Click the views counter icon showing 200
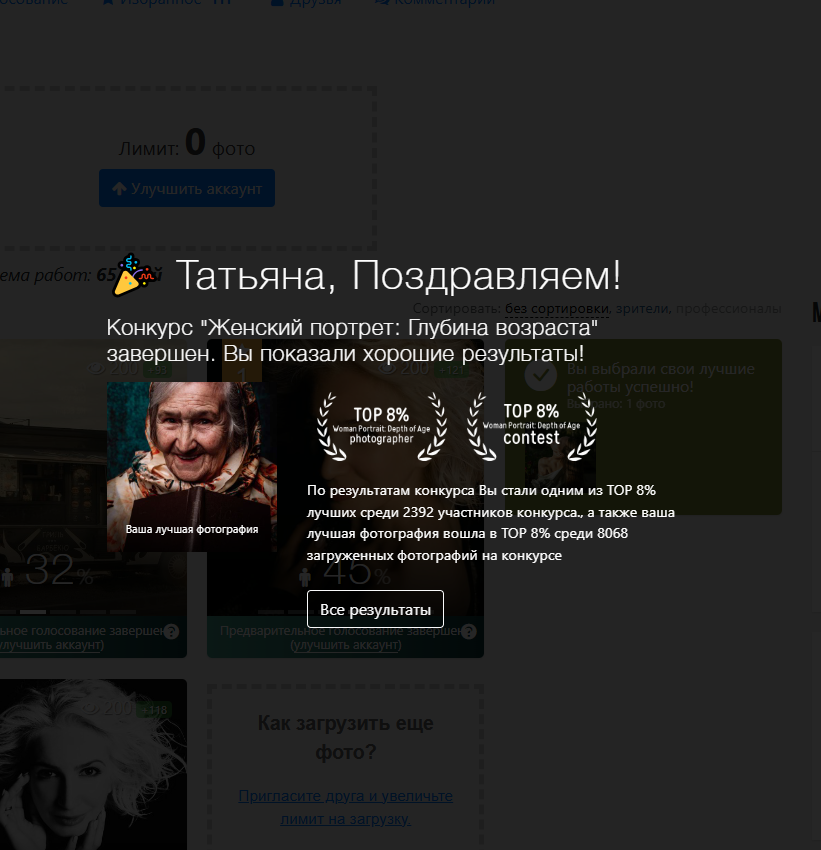This screenshot has width=821, height=850. [95, 370]
